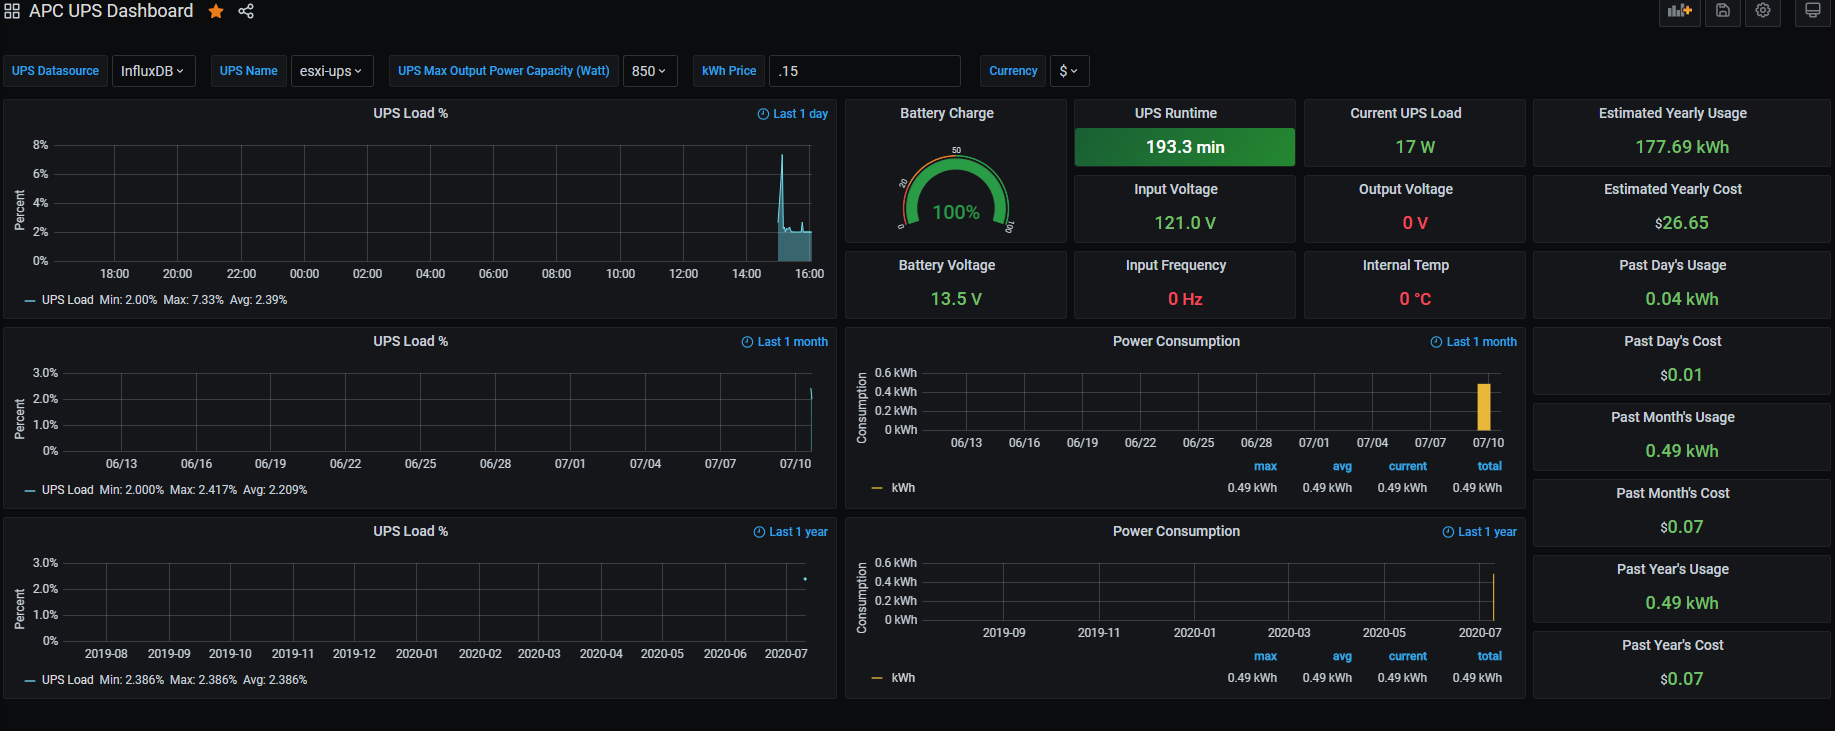Click the yellow bar at 07/10
The image size is (1835, 731).
coord(1484,407)
